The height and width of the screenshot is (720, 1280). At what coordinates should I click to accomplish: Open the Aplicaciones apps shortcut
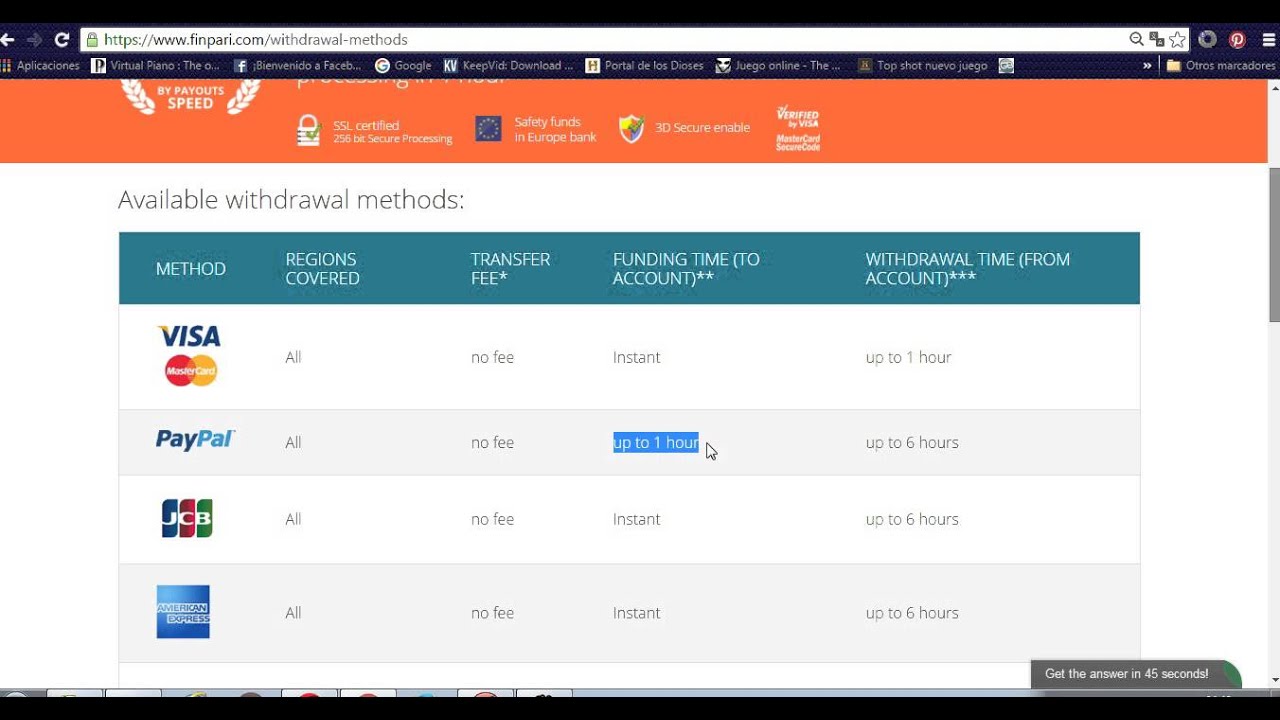tap(41, 66)
